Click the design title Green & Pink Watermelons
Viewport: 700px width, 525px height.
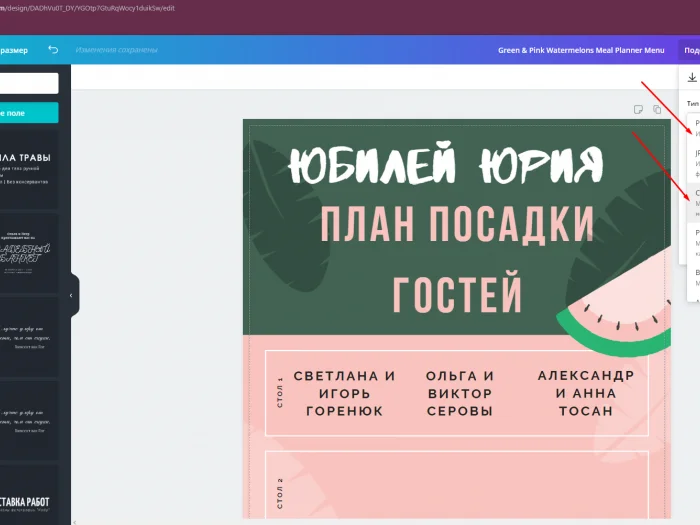click(x=580, y=50)
